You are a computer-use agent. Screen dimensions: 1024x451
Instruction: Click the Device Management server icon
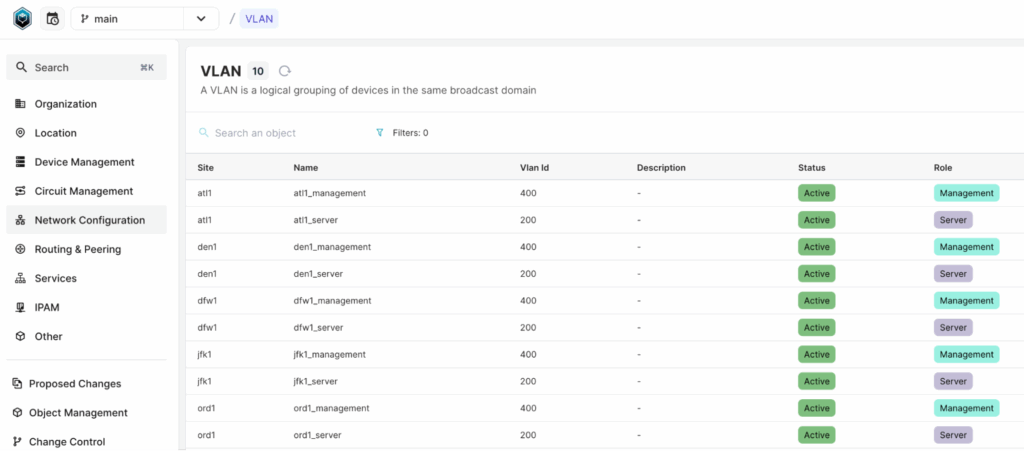[20, 162]
